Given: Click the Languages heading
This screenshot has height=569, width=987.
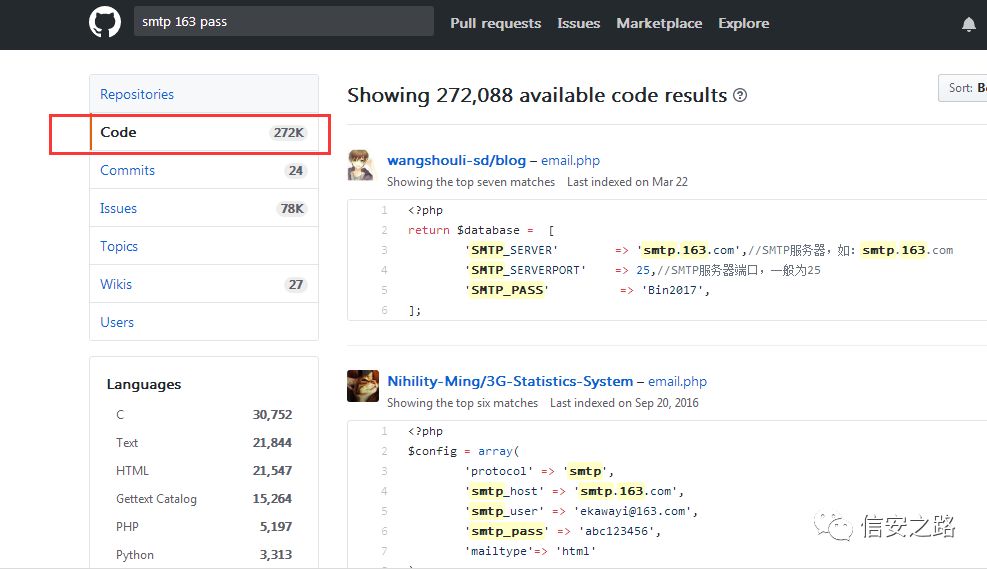Looking at the screenshot, I should tap(144, 384).
